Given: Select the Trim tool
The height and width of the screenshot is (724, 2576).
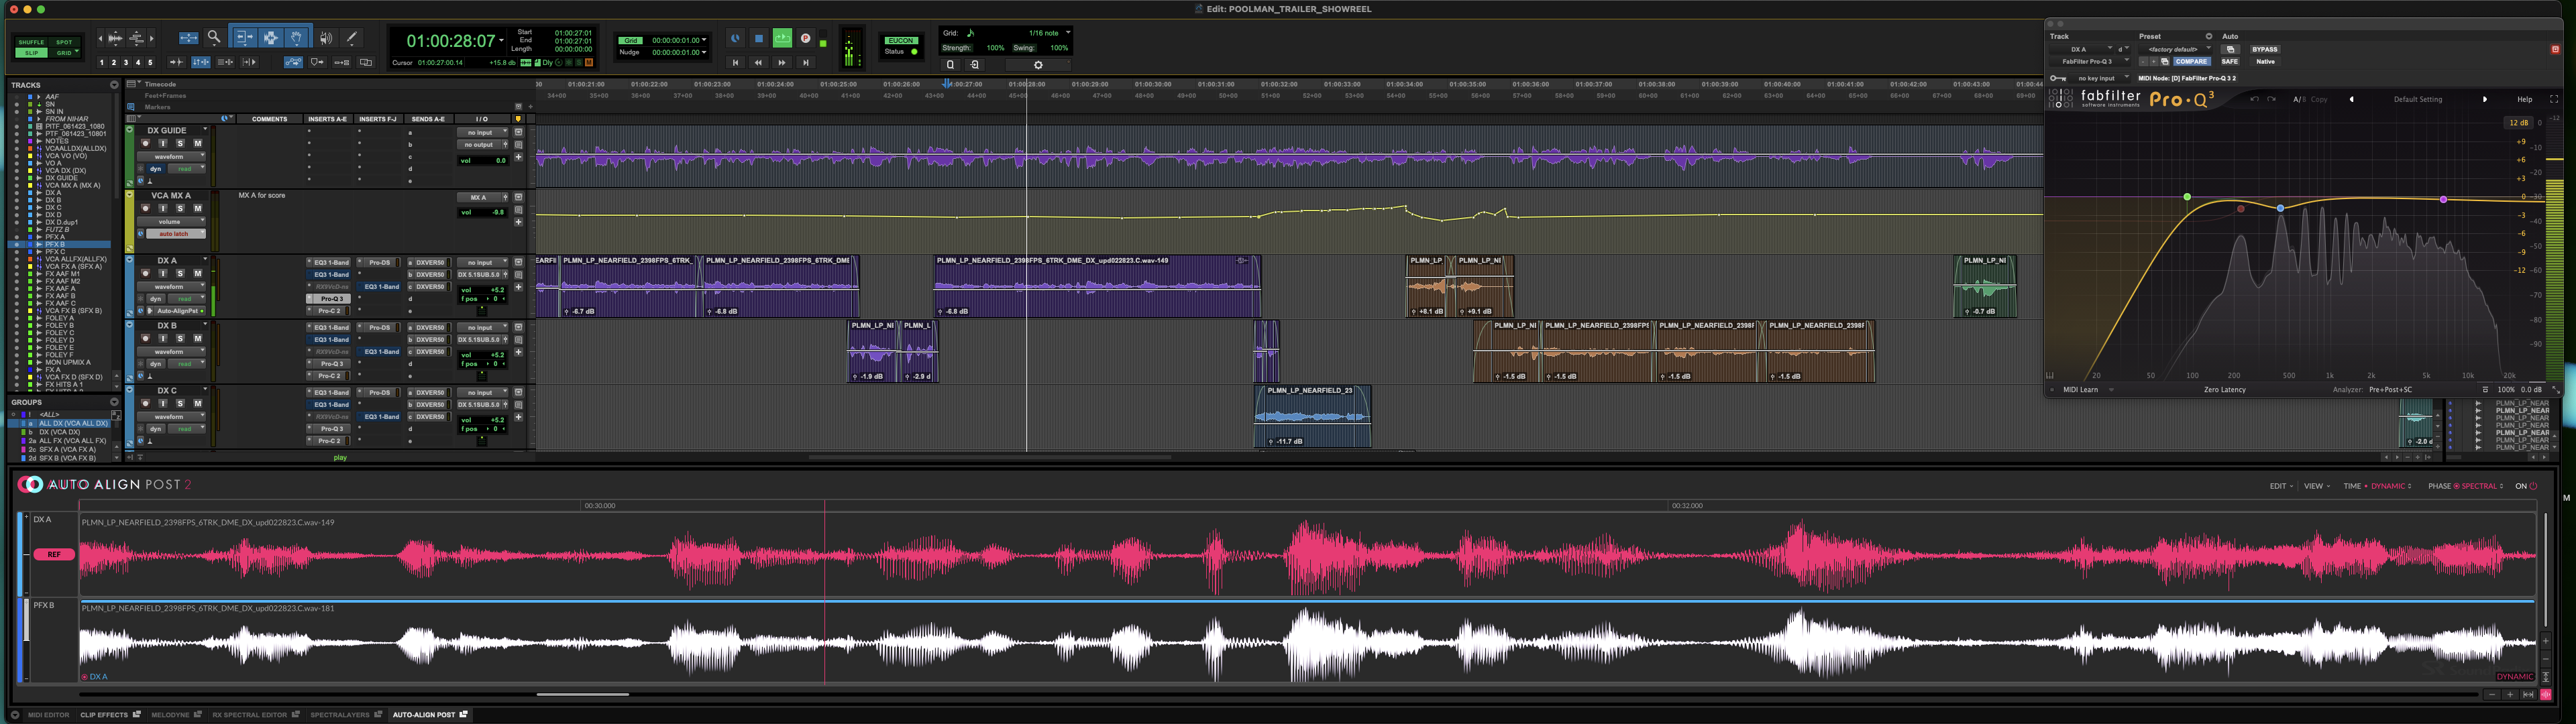Looking at the screenshot, I should (x=245, y=38).
